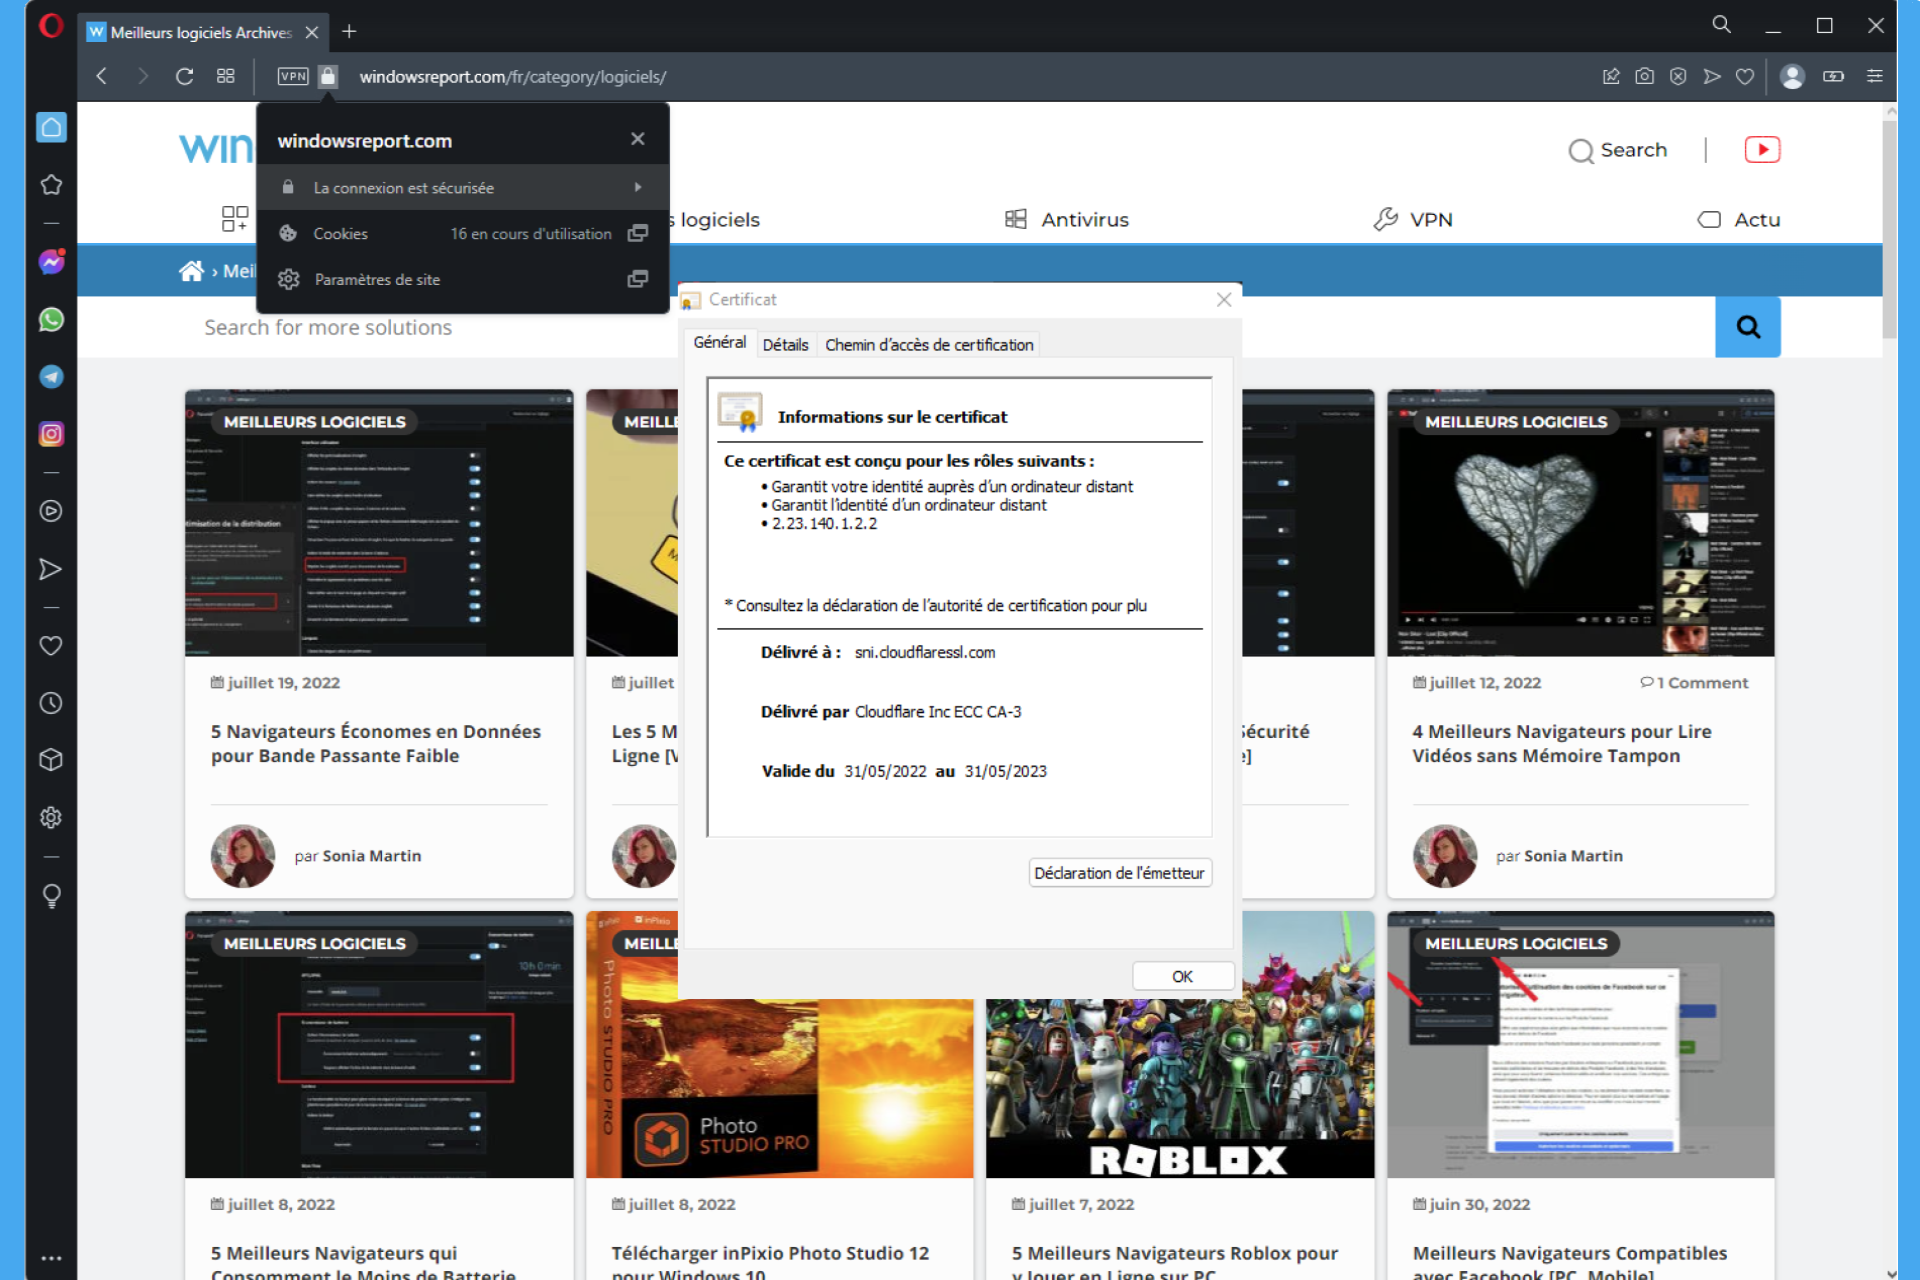Click OK in the Certificat dialog
Screen dimensions: 1920x1280
coord(1182,976)
